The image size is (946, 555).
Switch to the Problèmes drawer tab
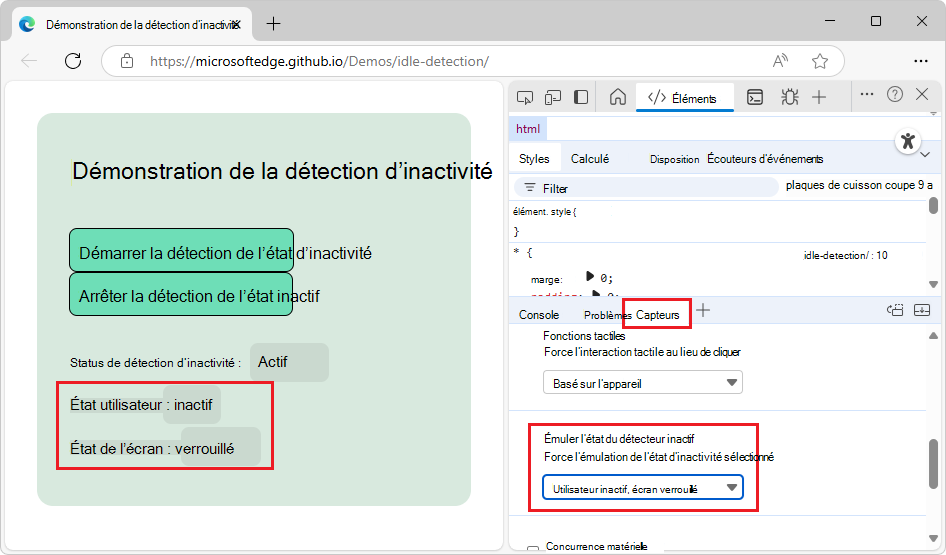(x=607, y=315)
